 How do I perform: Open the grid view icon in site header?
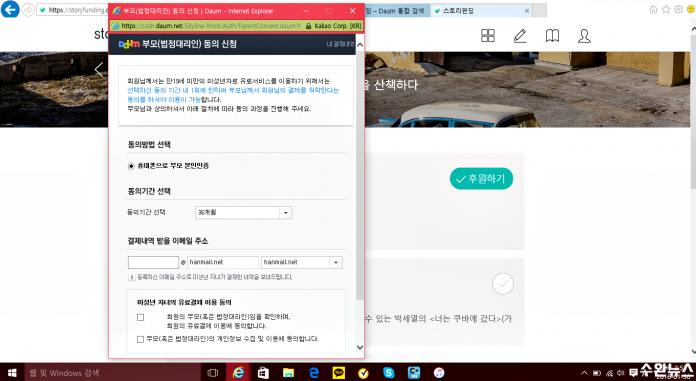pyautogui.click(x=487, y=36)
